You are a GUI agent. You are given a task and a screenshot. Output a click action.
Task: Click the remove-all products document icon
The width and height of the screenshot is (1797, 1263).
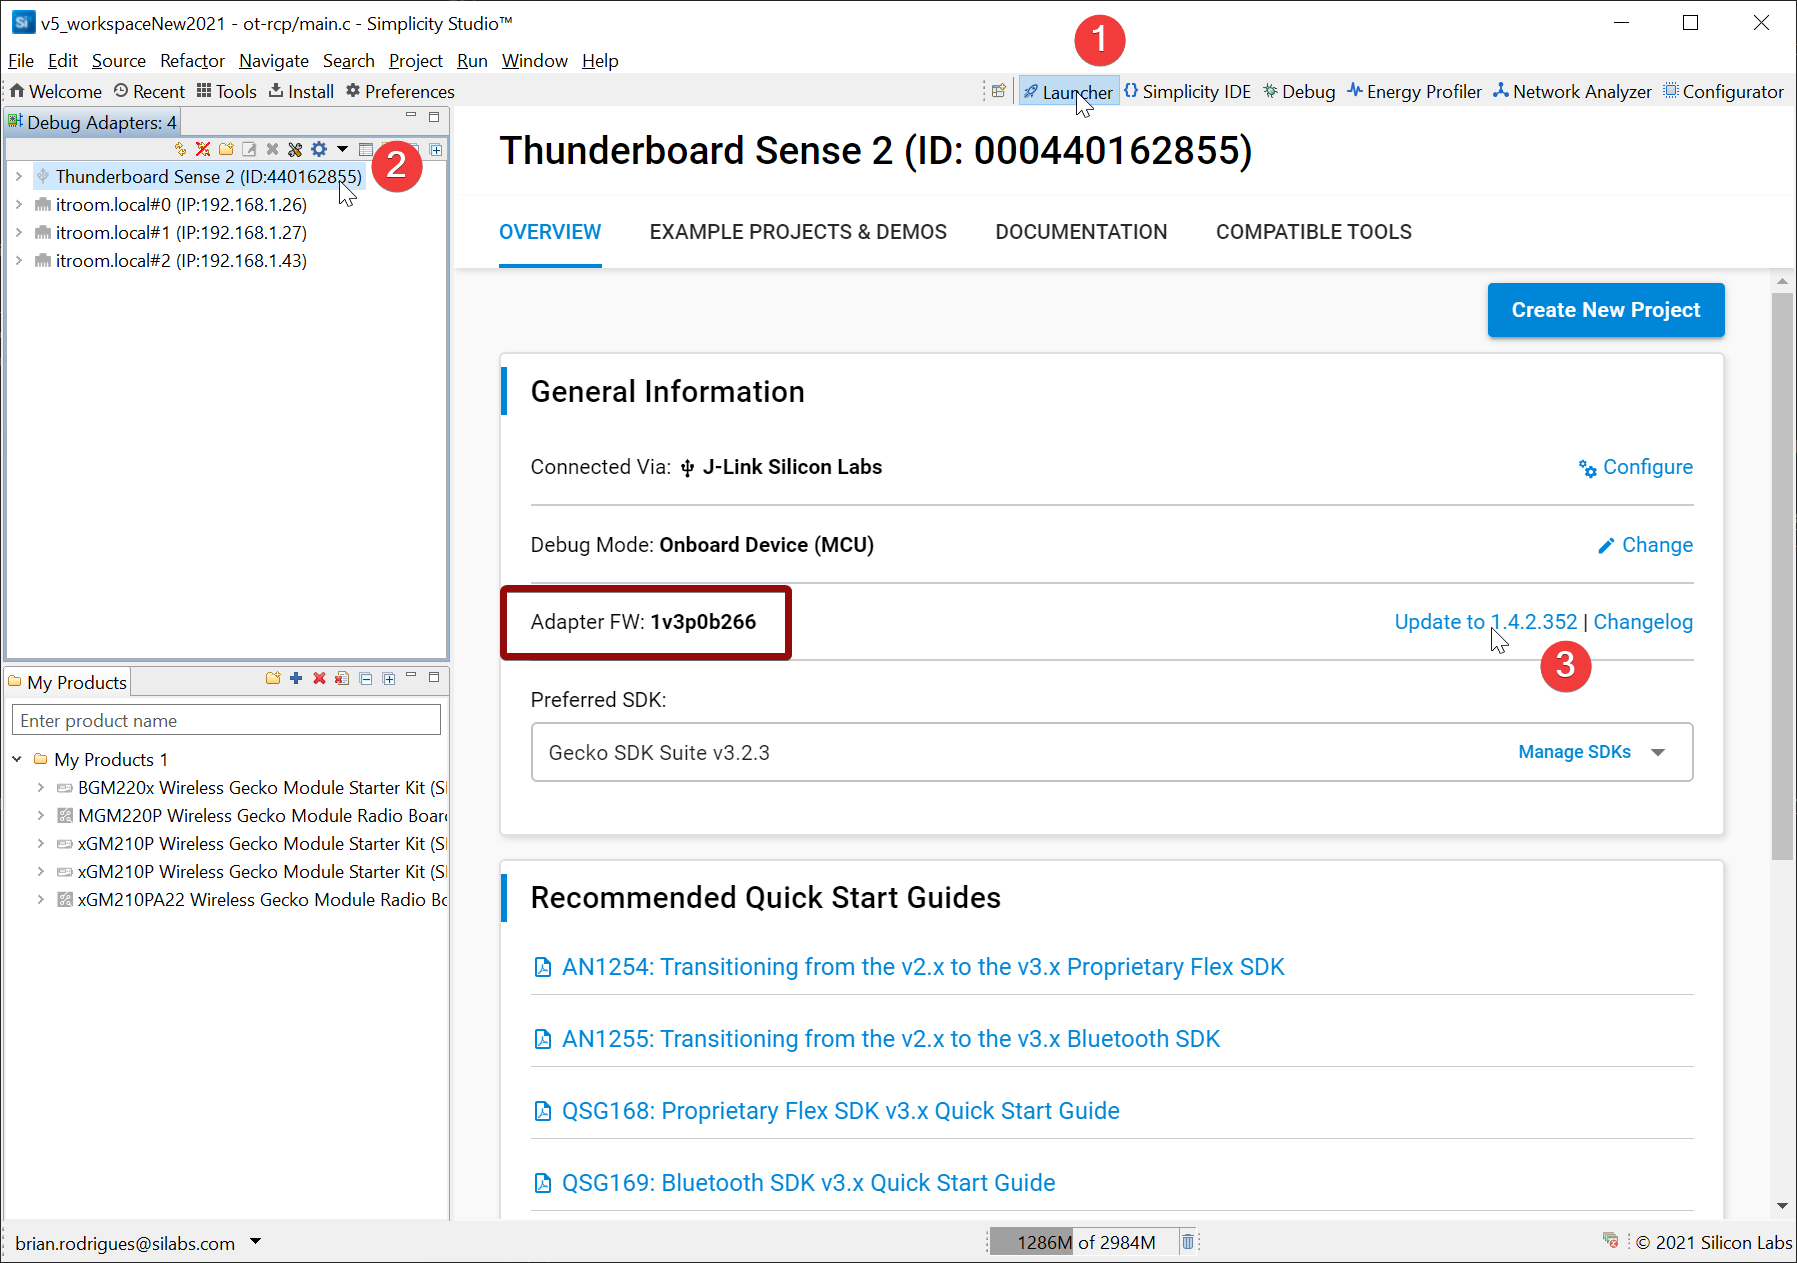tap(342, 678)
